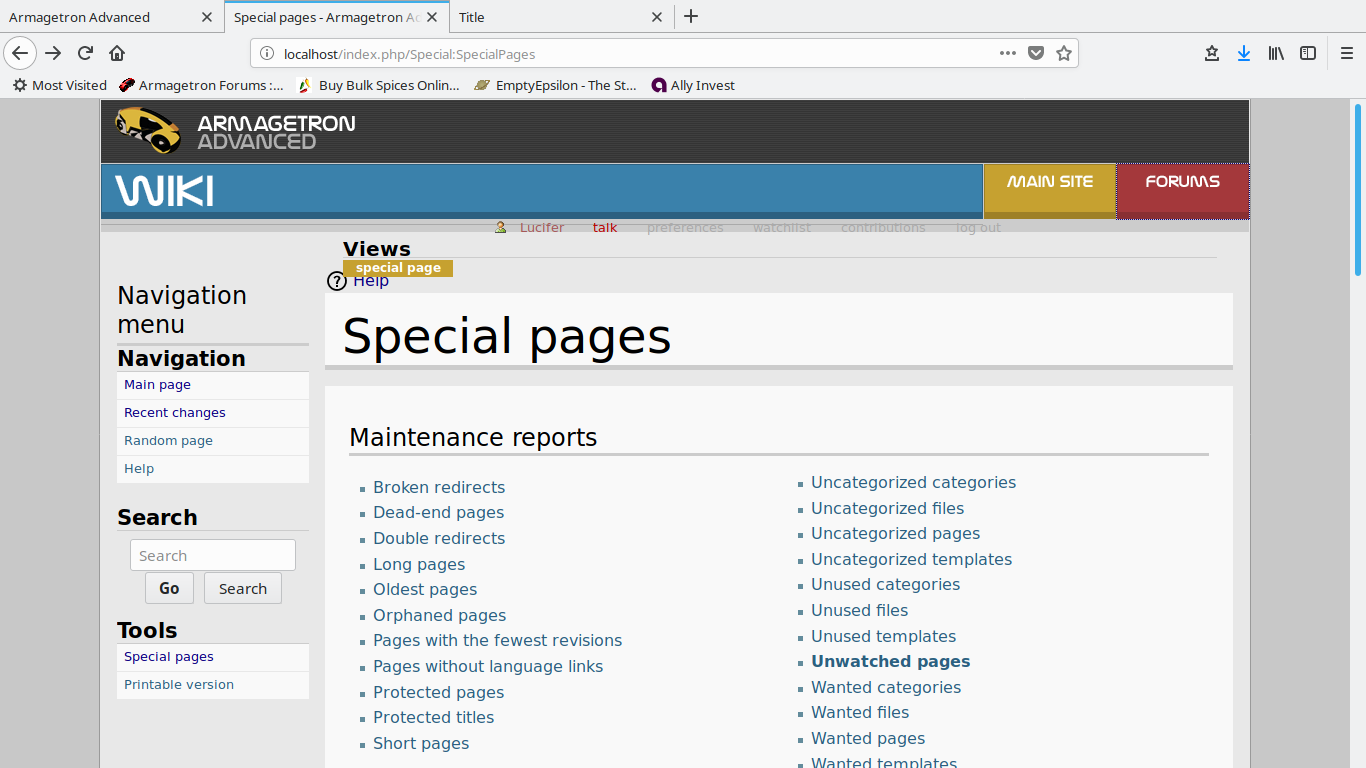Screen dimensions: 1366x768
Task: Open the downloads panel arrow
Action: [x=1243, y=53]
